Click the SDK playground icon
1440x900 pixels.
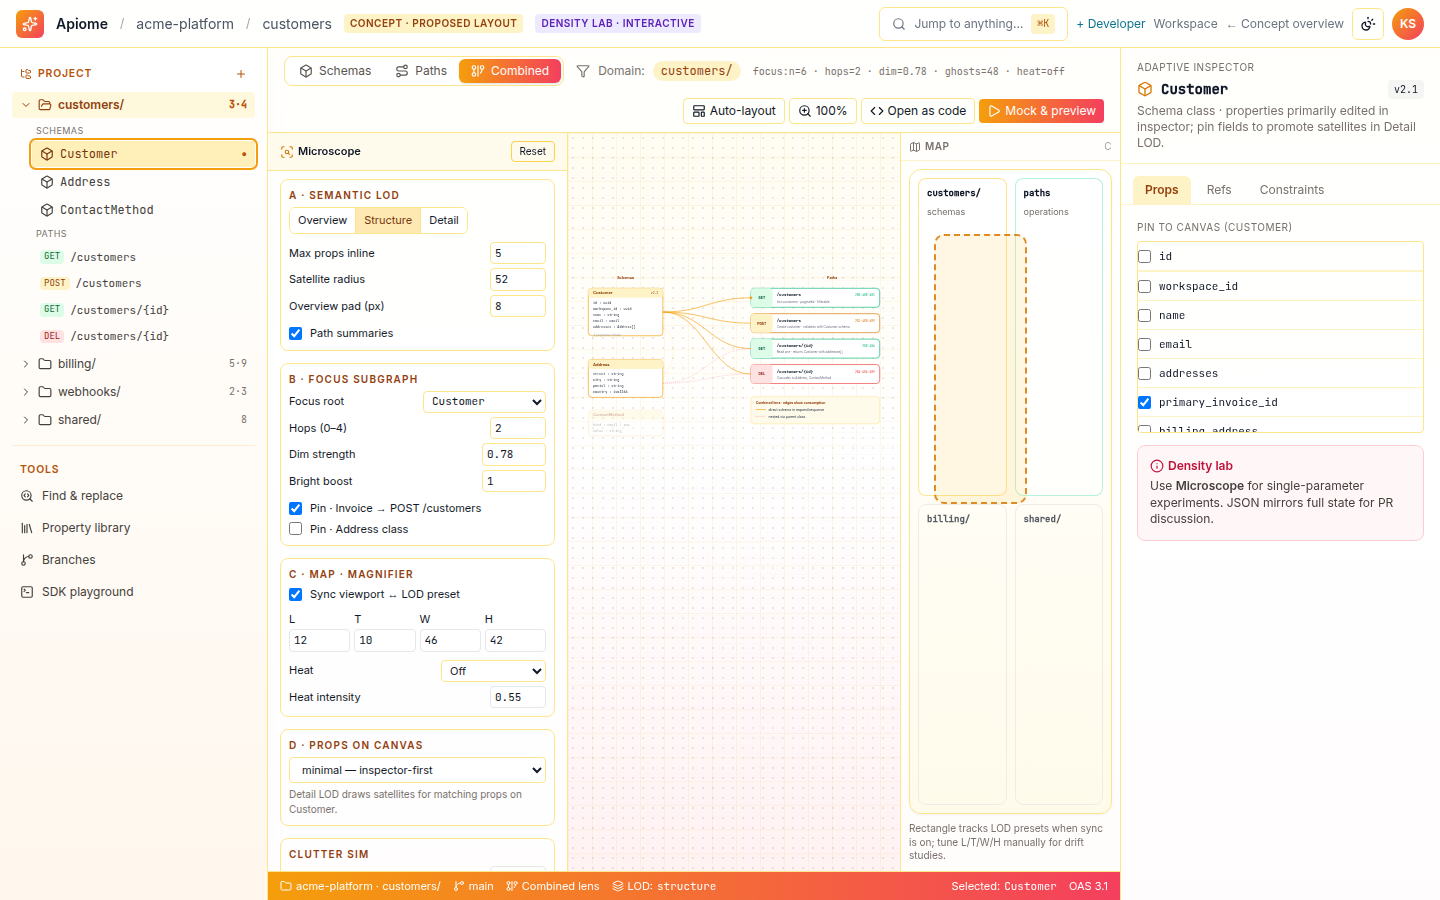pyautogui.click(x=27, y=592)
